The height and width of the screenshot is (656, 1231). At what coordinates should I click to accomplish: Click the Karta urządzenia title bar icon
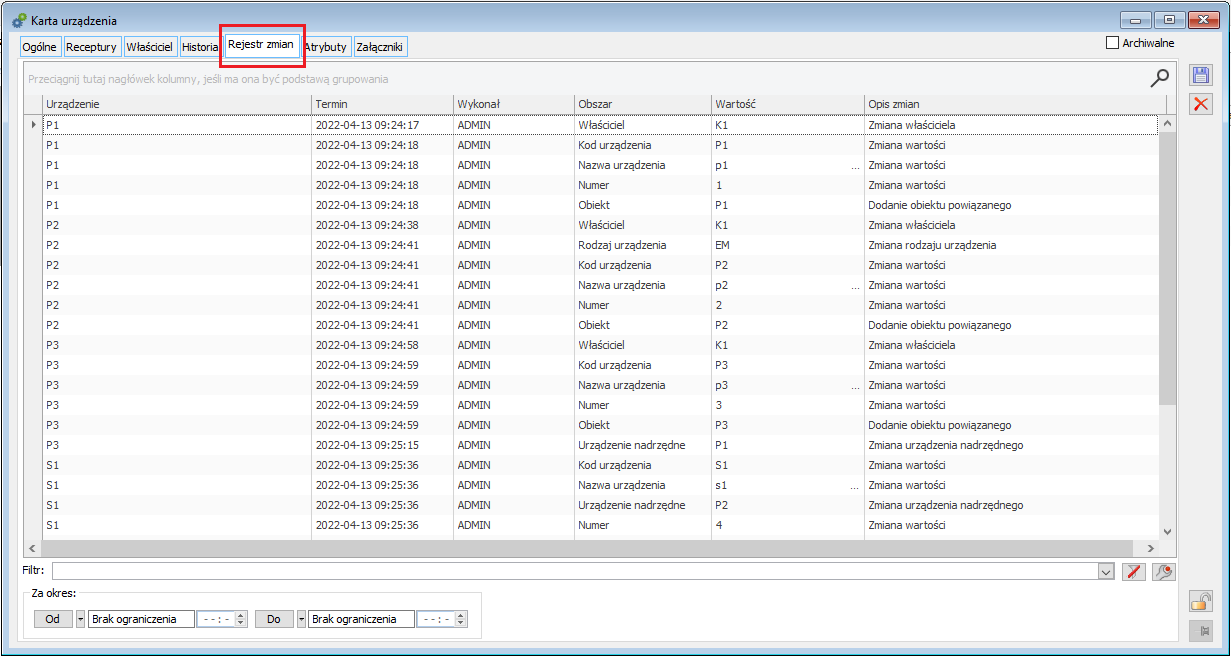[x=19, y=19]
